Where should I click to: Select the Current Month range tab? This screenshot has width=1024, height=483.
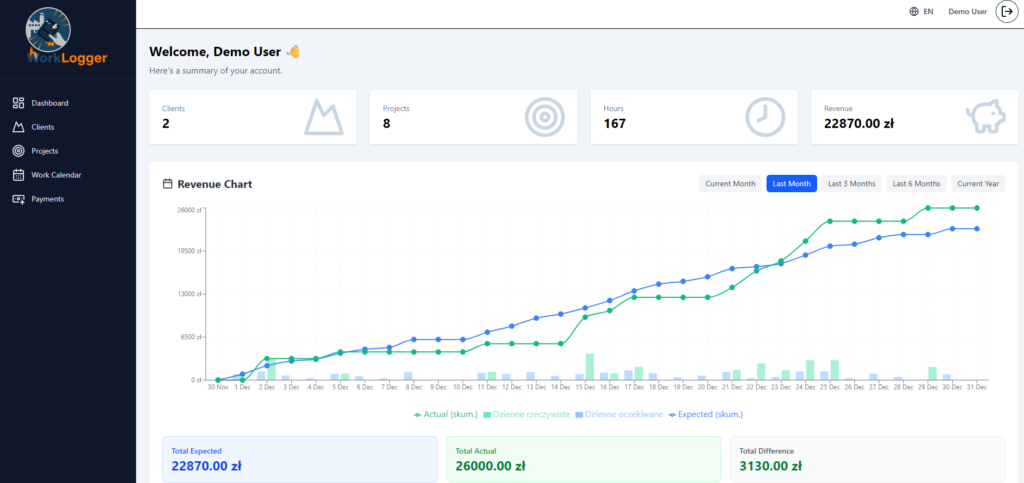[730, 183]
